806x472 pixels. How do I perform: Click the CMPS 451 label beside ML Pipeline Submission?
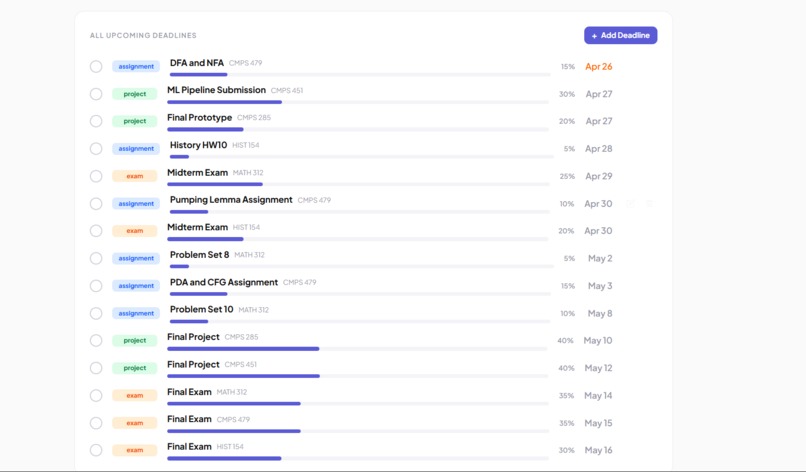pos(287,90)
